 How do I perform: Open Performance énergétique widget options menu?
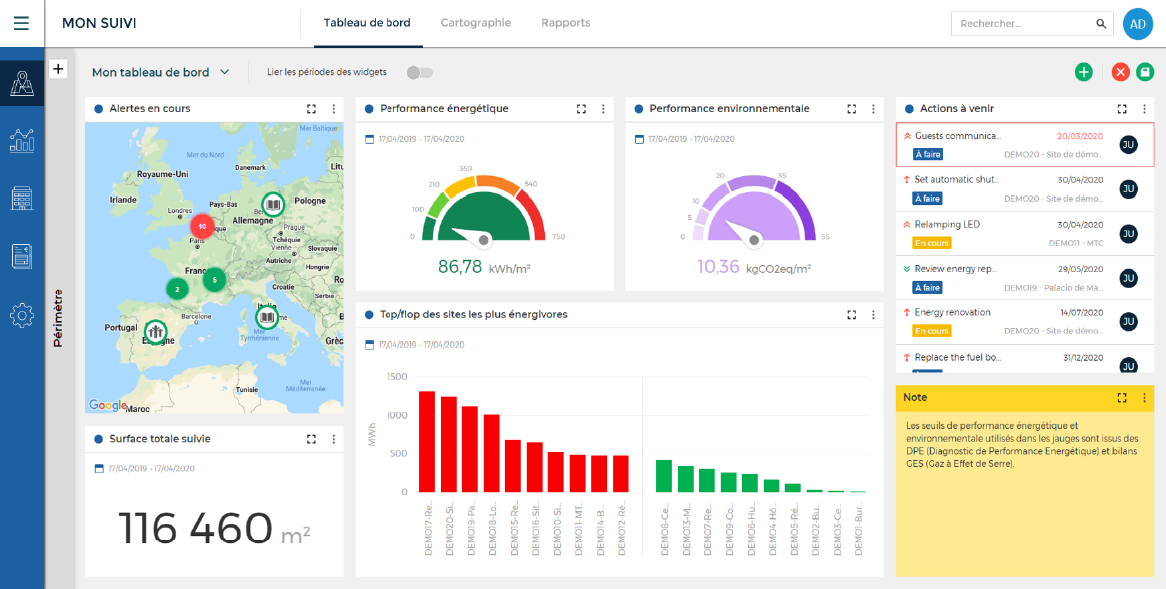[x=603, y=109]
